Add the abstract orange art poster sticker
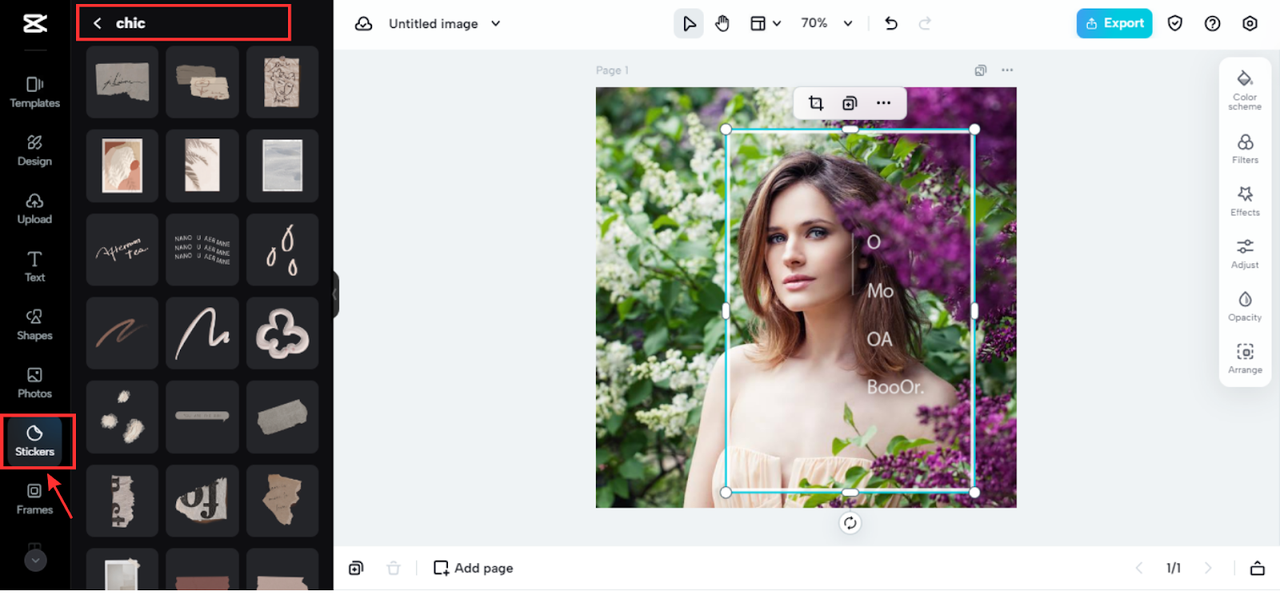Viewport: 1280px width, 595px height. (122, 165)
